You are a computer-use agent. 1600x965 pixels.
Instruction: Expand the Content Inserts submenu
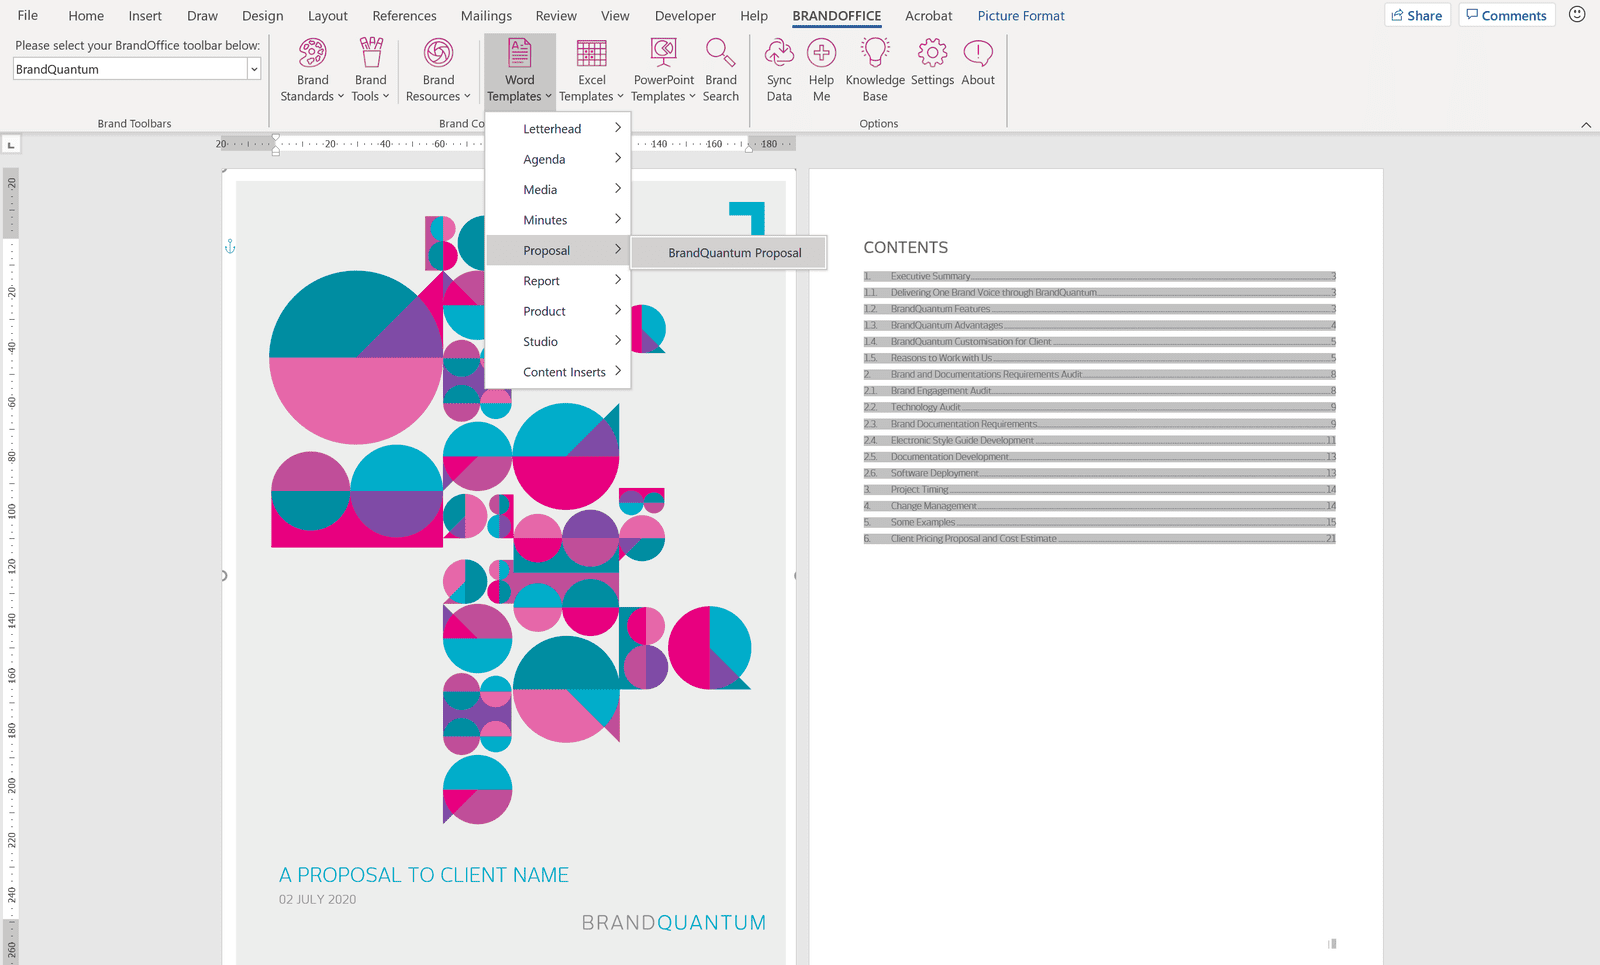click(558, 372)
